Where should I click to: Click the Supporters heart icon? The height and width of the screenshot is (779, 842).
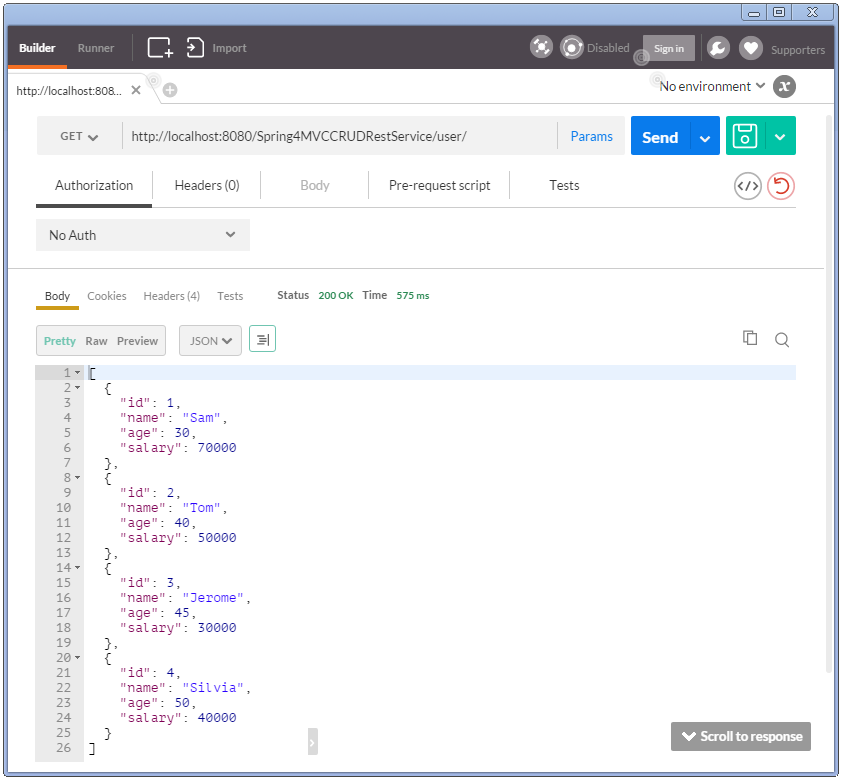pos(751,47)
